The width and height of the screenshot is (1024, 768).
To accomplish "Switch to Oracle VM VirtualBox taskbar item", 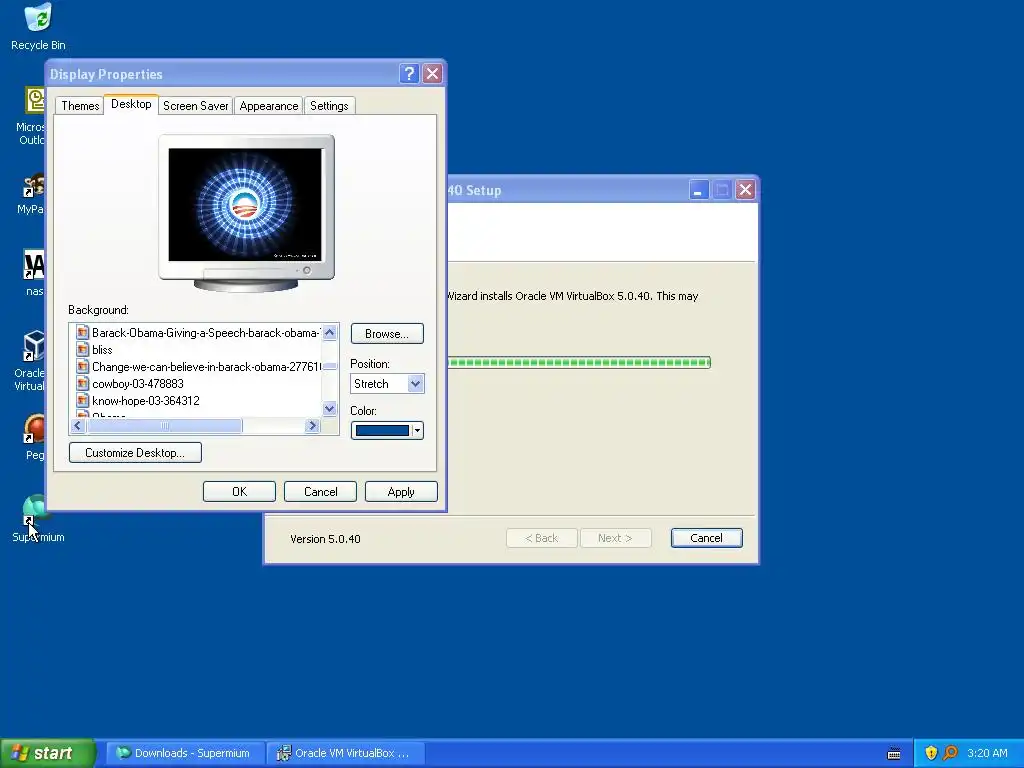I will pyautogui.click(x=346, y=753).
